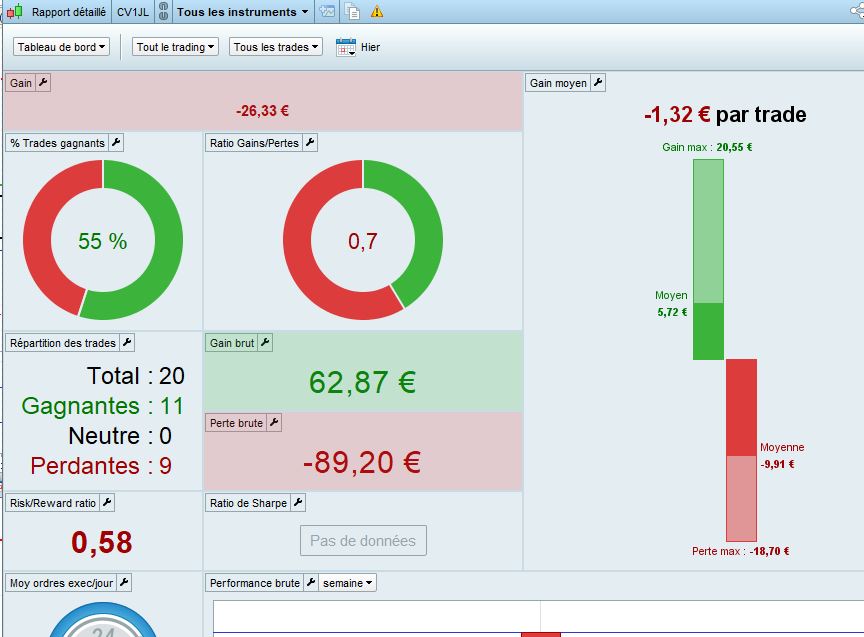Screen dimensions: 864x637
Task: Select the Rapport détaillé tab
Action: pos(68,12)
